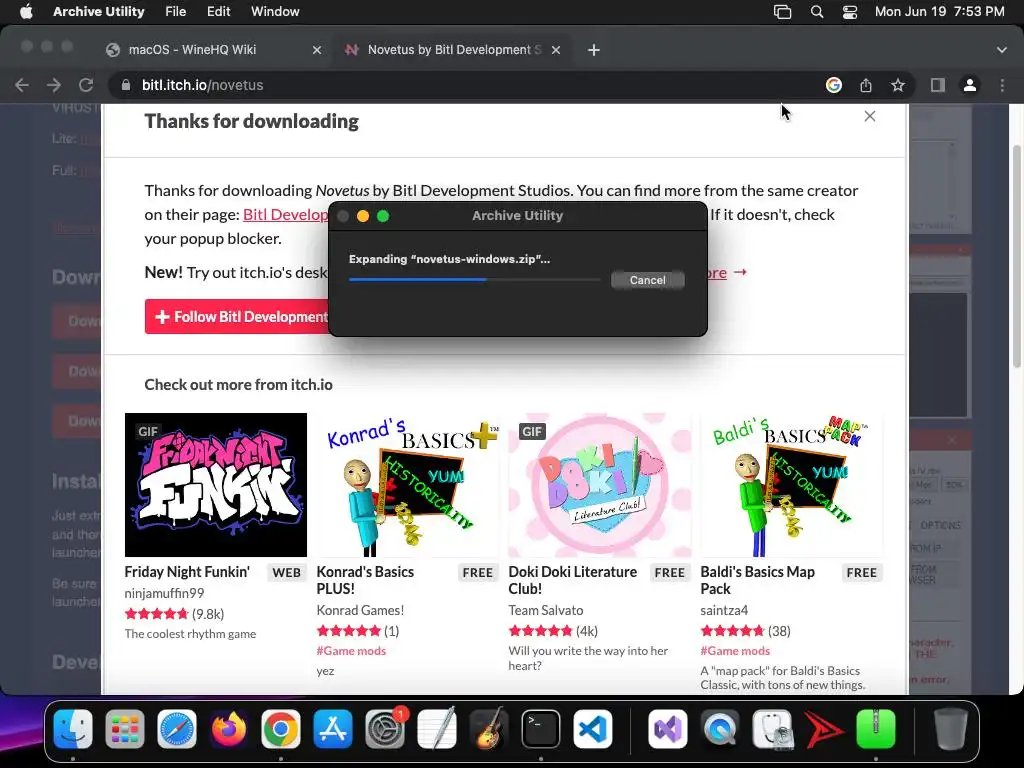Open Stage Manager windows icon in menu bar
The width and height of the screenshot is (1024, 768).
pyautogui.click(x=782, y=12)
